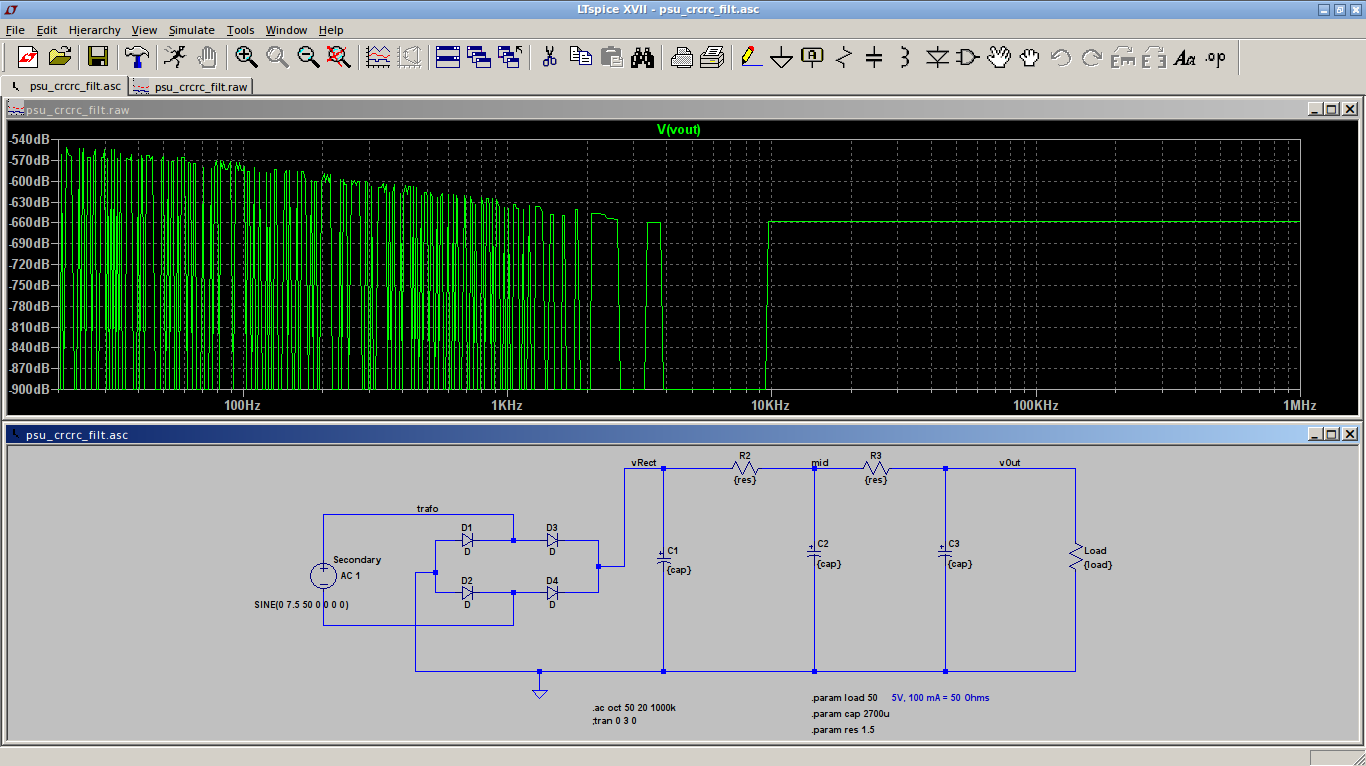Click the vRect net label

pyautogui.click(x=643, y=463)
